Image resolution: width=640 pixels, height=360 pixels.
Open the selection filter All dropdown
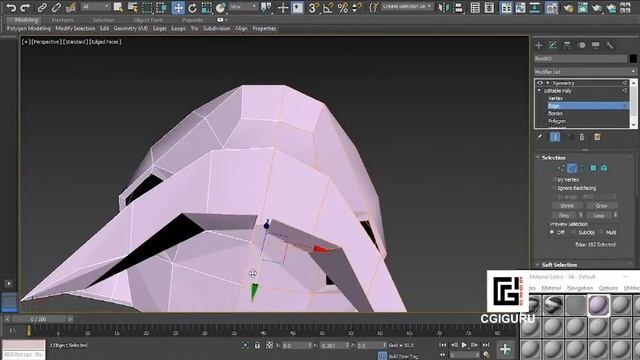pyautogui.click(x=96, y=7)
